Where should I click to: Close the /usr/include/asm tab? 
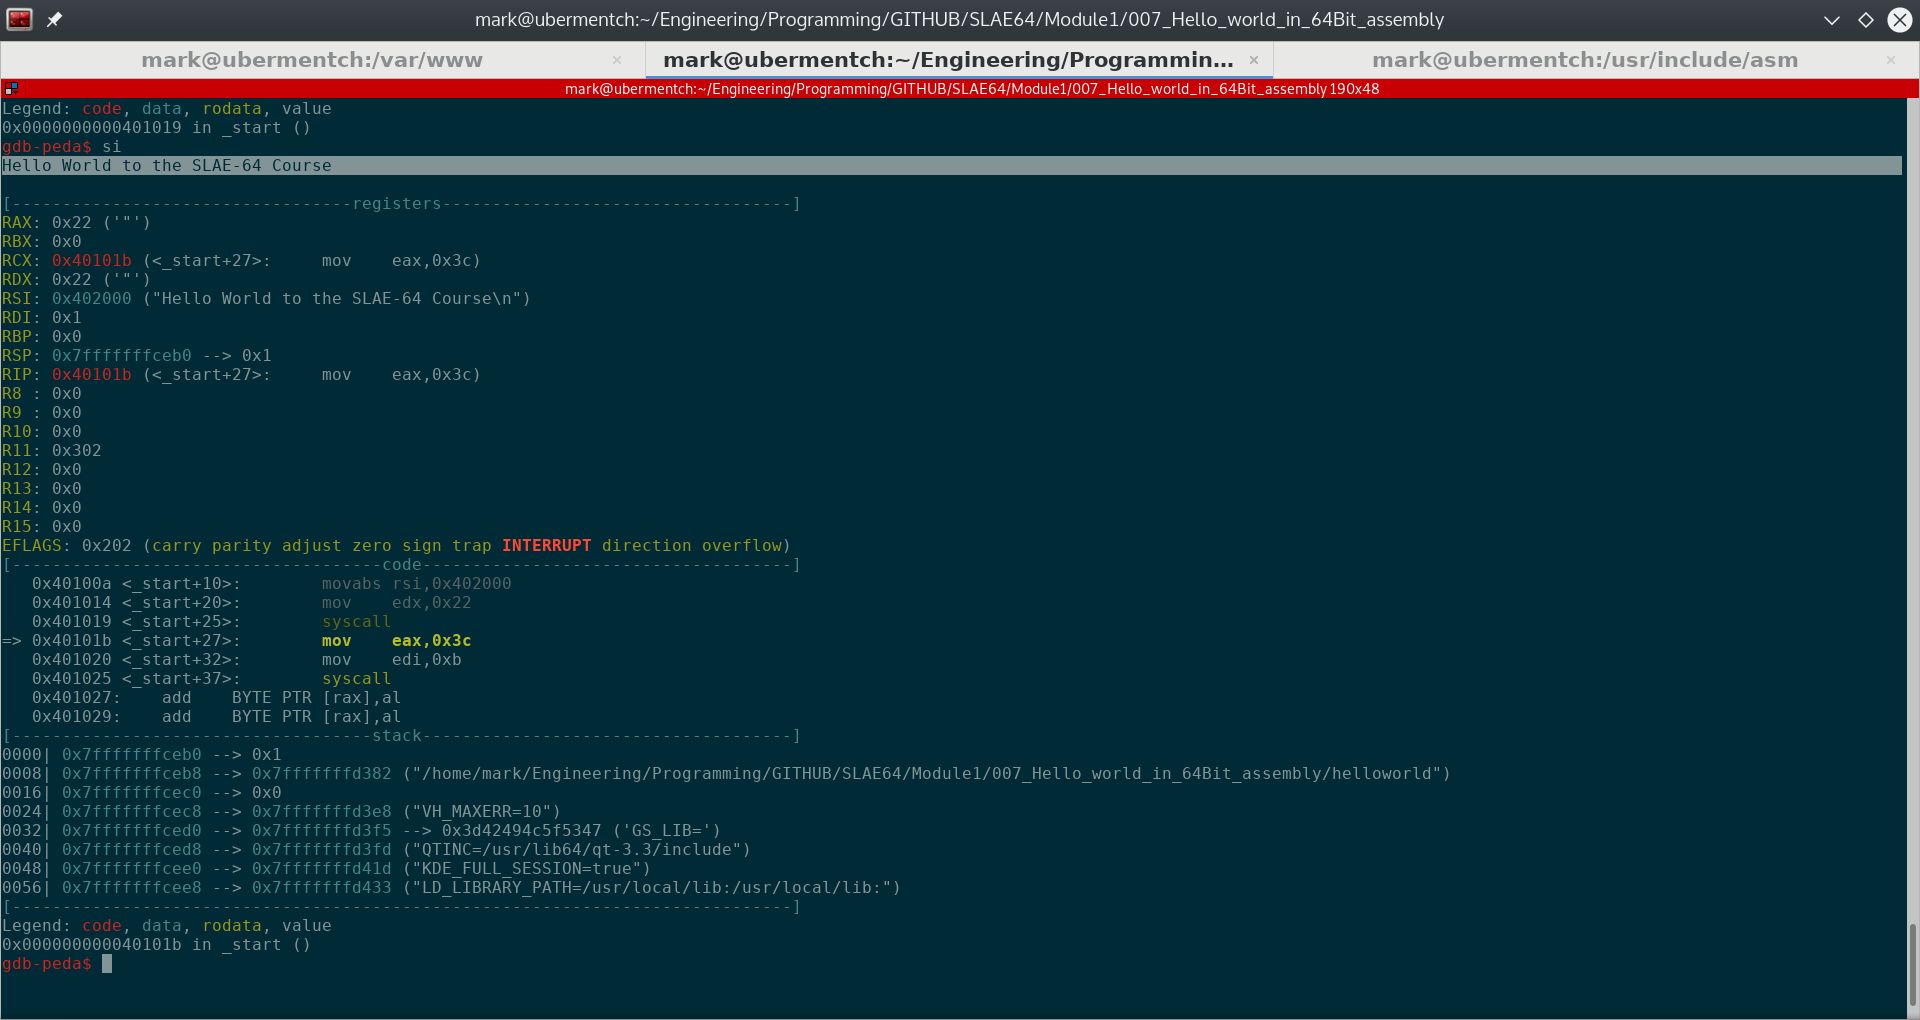pos(1891,60)
